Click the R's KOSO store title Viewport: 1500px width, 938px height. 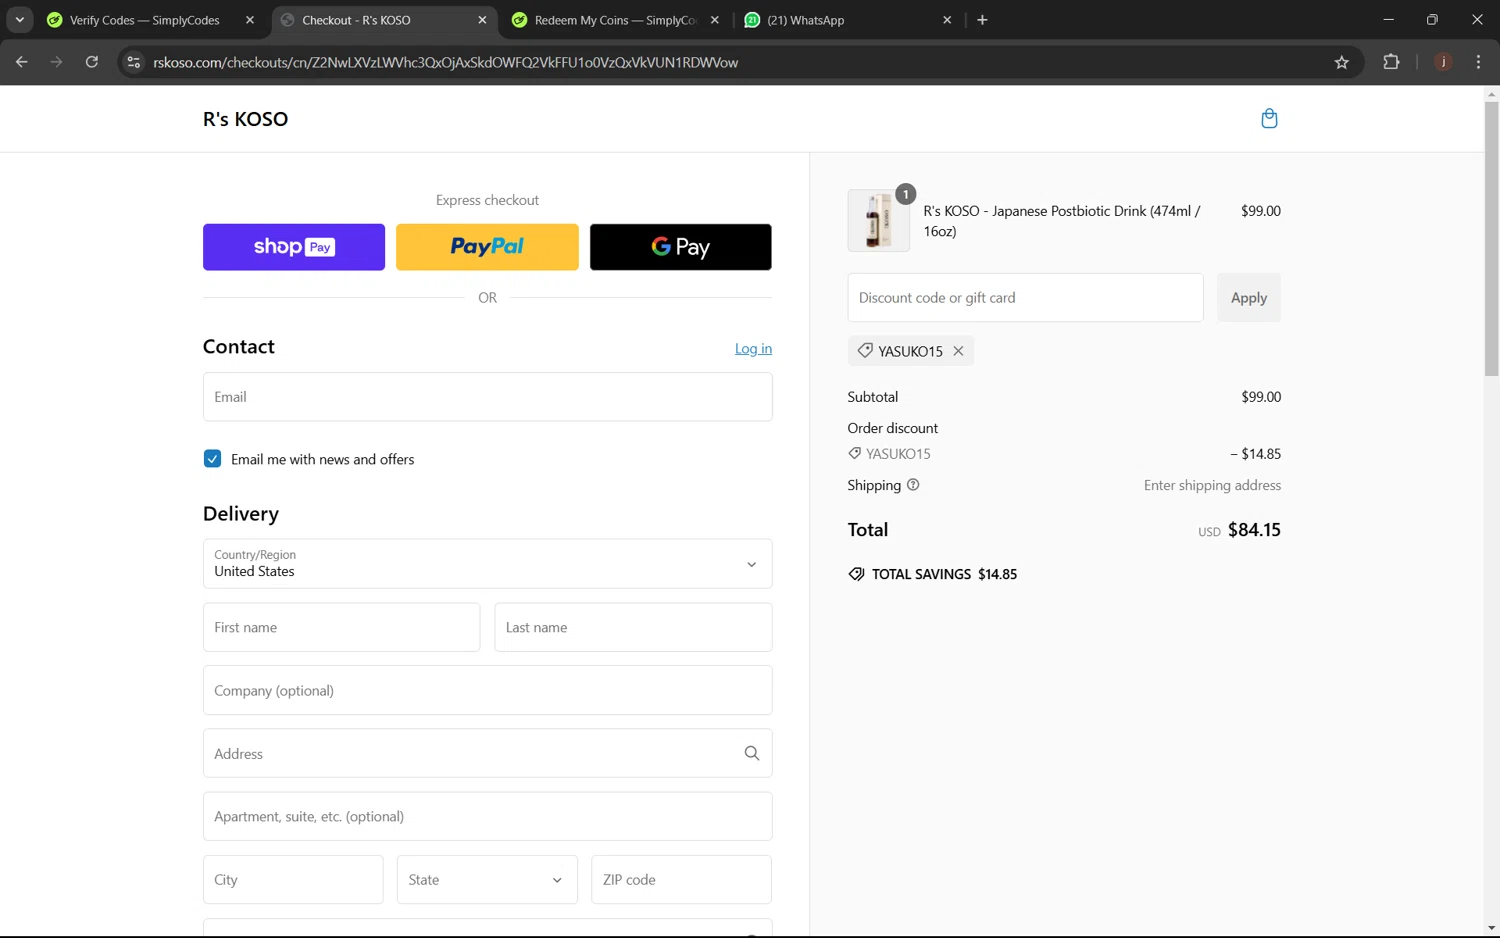tap(245, 119)
